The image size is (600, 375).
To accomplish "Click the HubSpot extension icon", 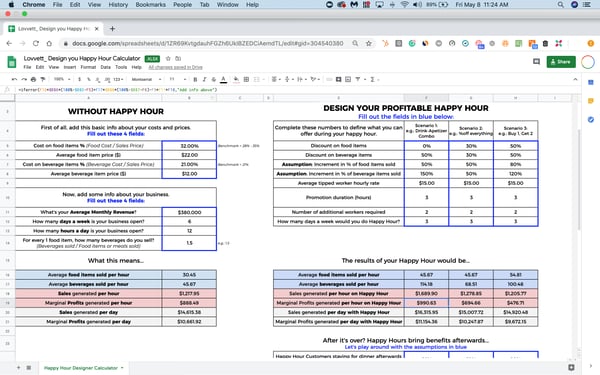I will click(385, 44).
